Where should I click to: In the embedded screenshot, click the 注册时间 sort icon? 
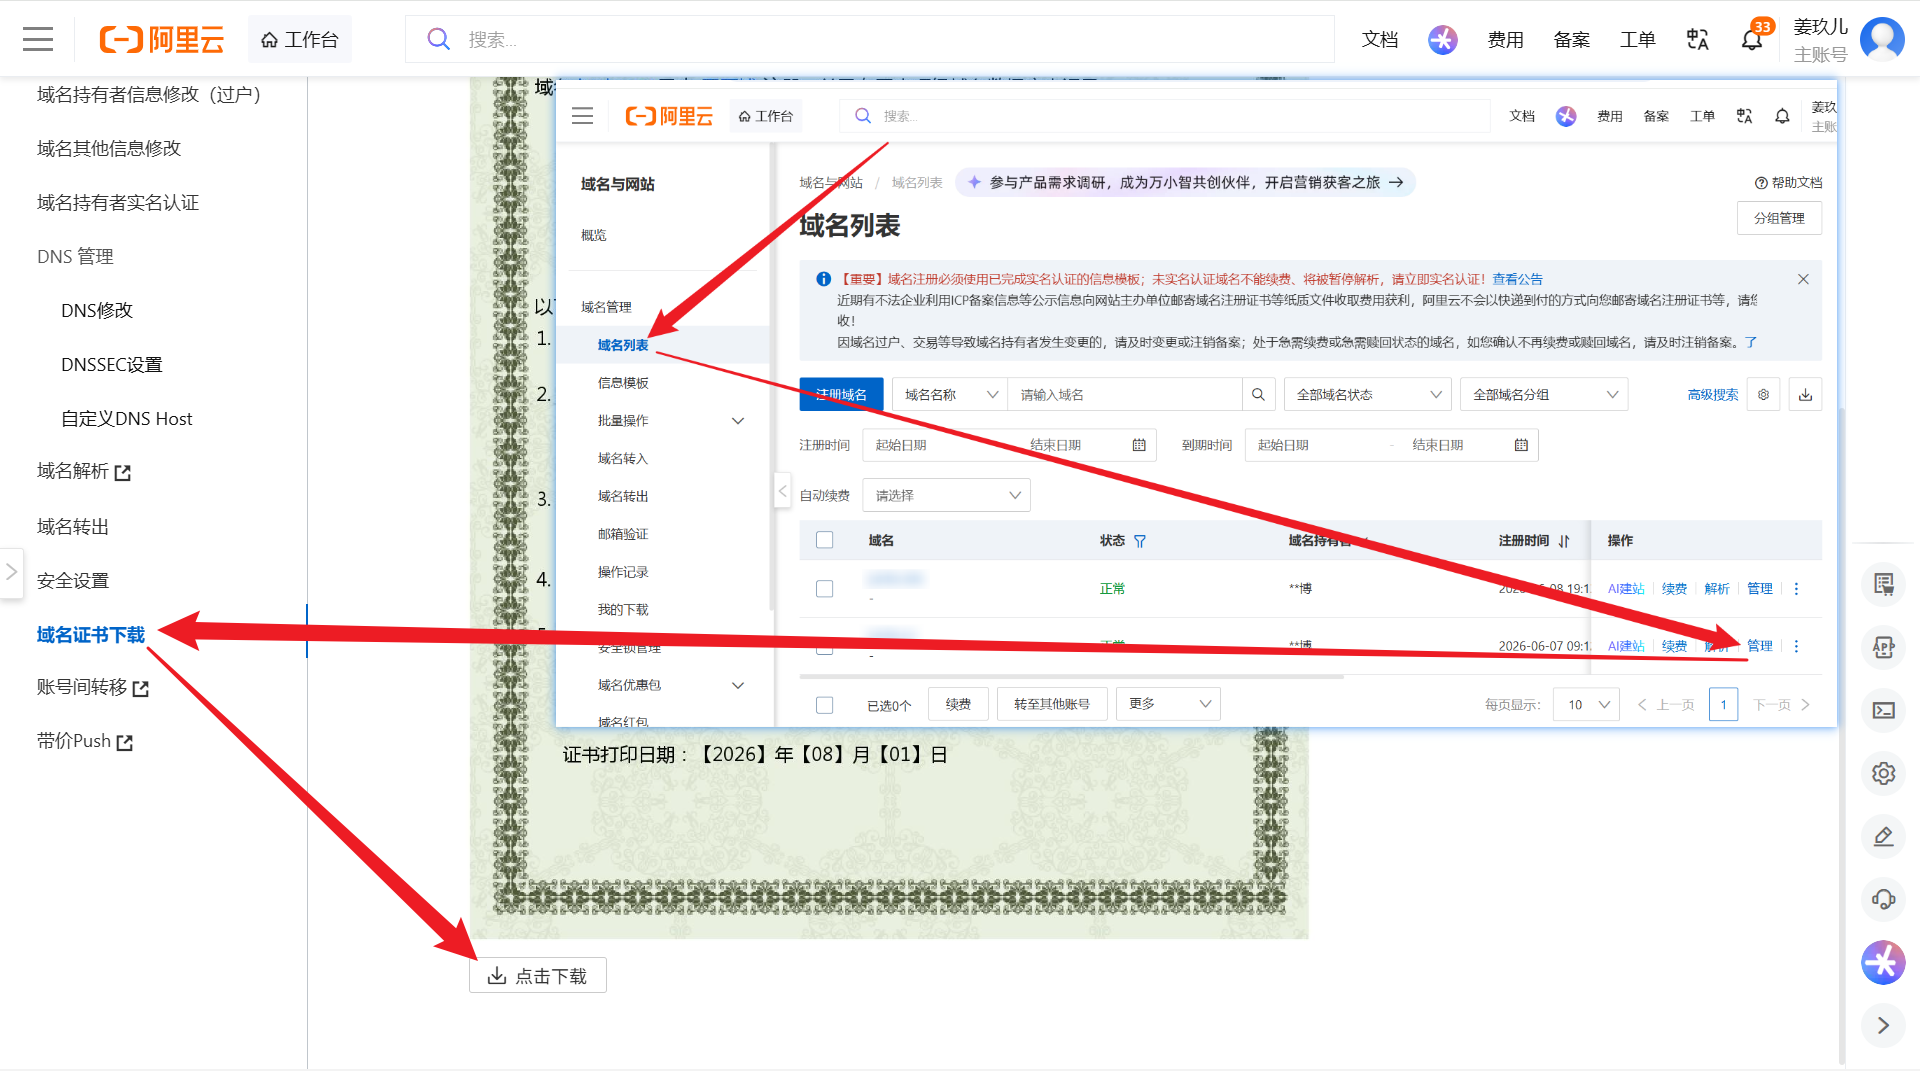1564,541
